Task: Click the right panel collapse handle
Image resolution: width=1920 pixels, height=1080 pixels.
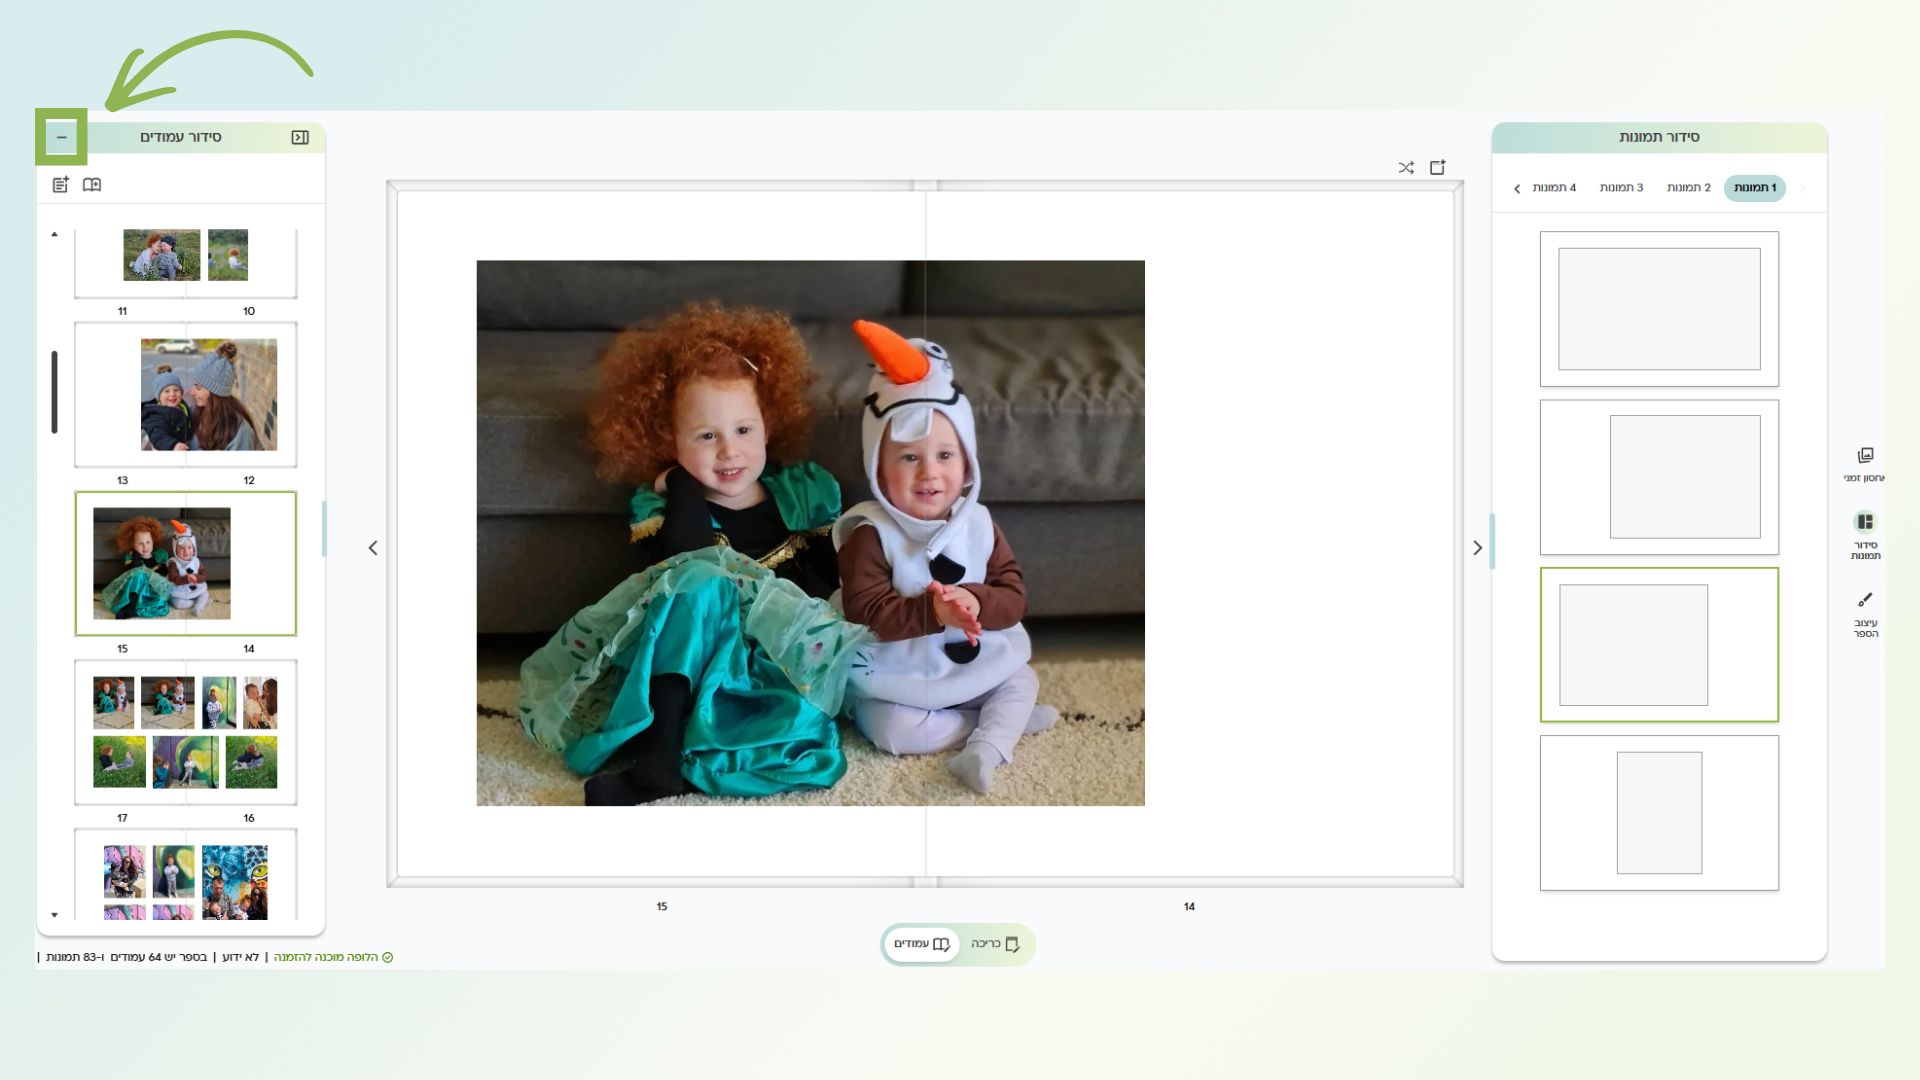Action: tap(1492, 541)
